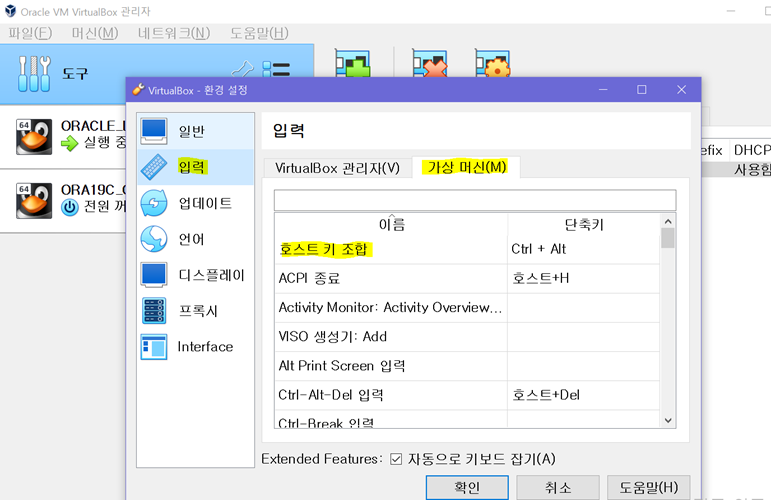
Task: Click the 호스트+H shortcut cell
Action: [x=584, y=278]
